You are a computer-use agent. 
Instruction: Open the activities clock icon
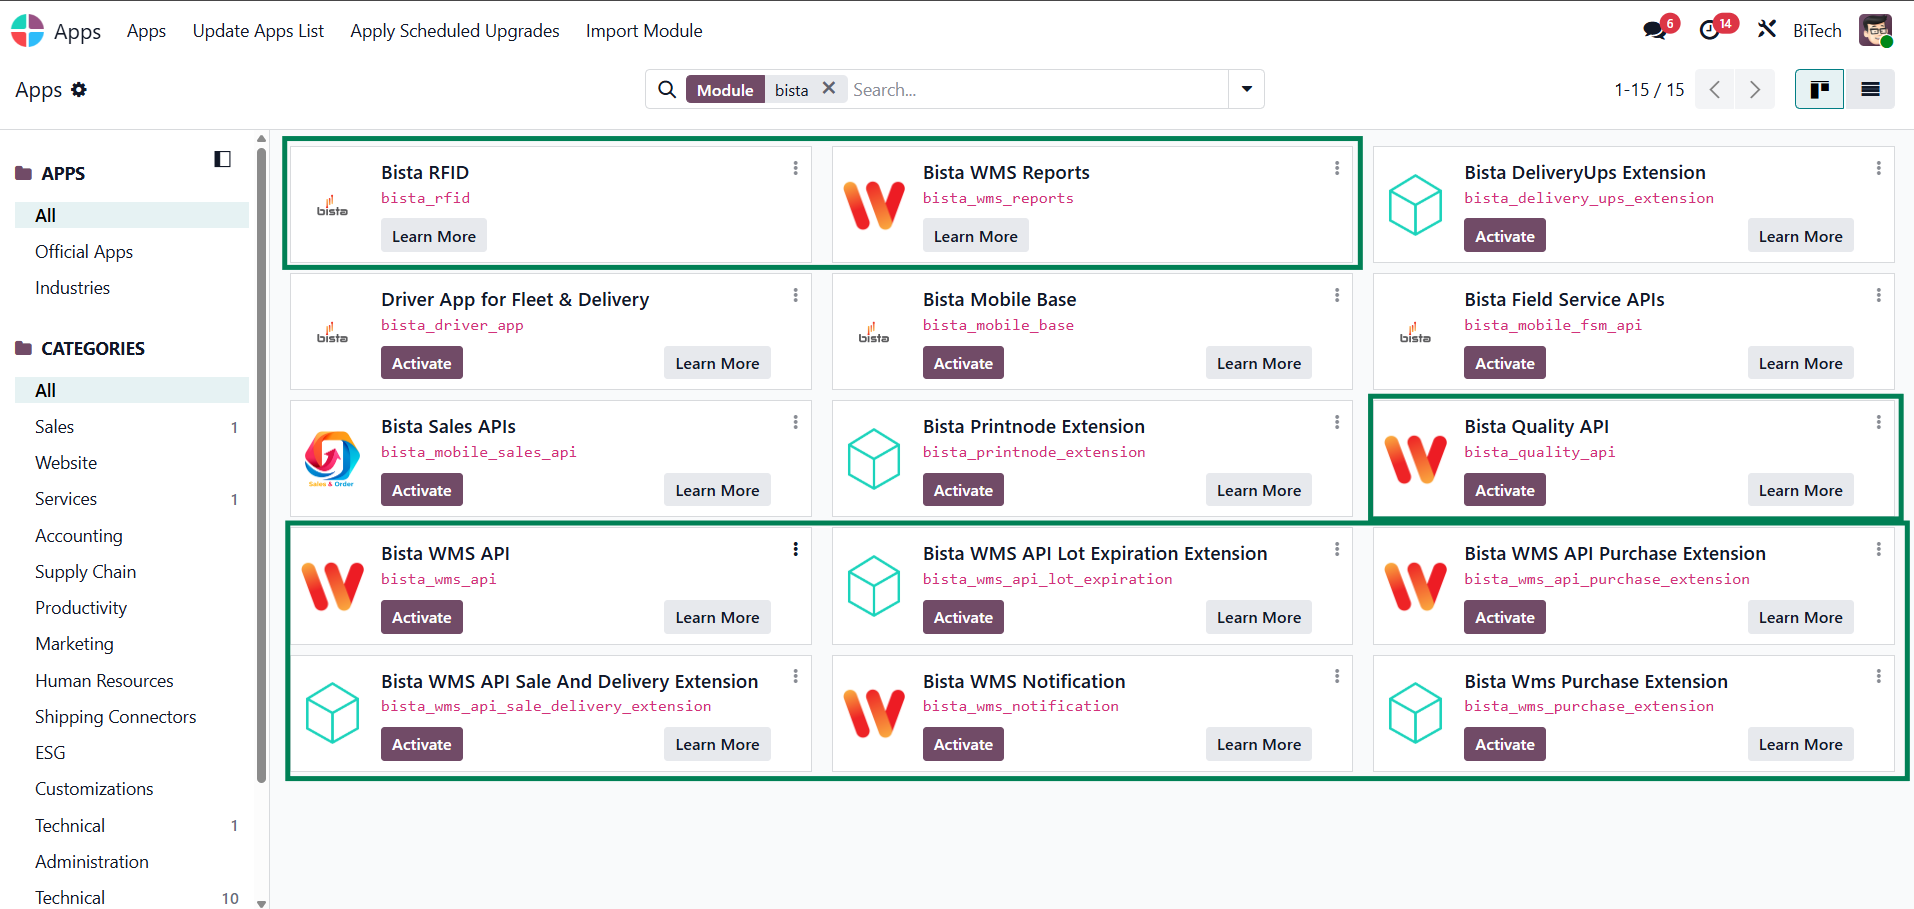click(1710, 30)
